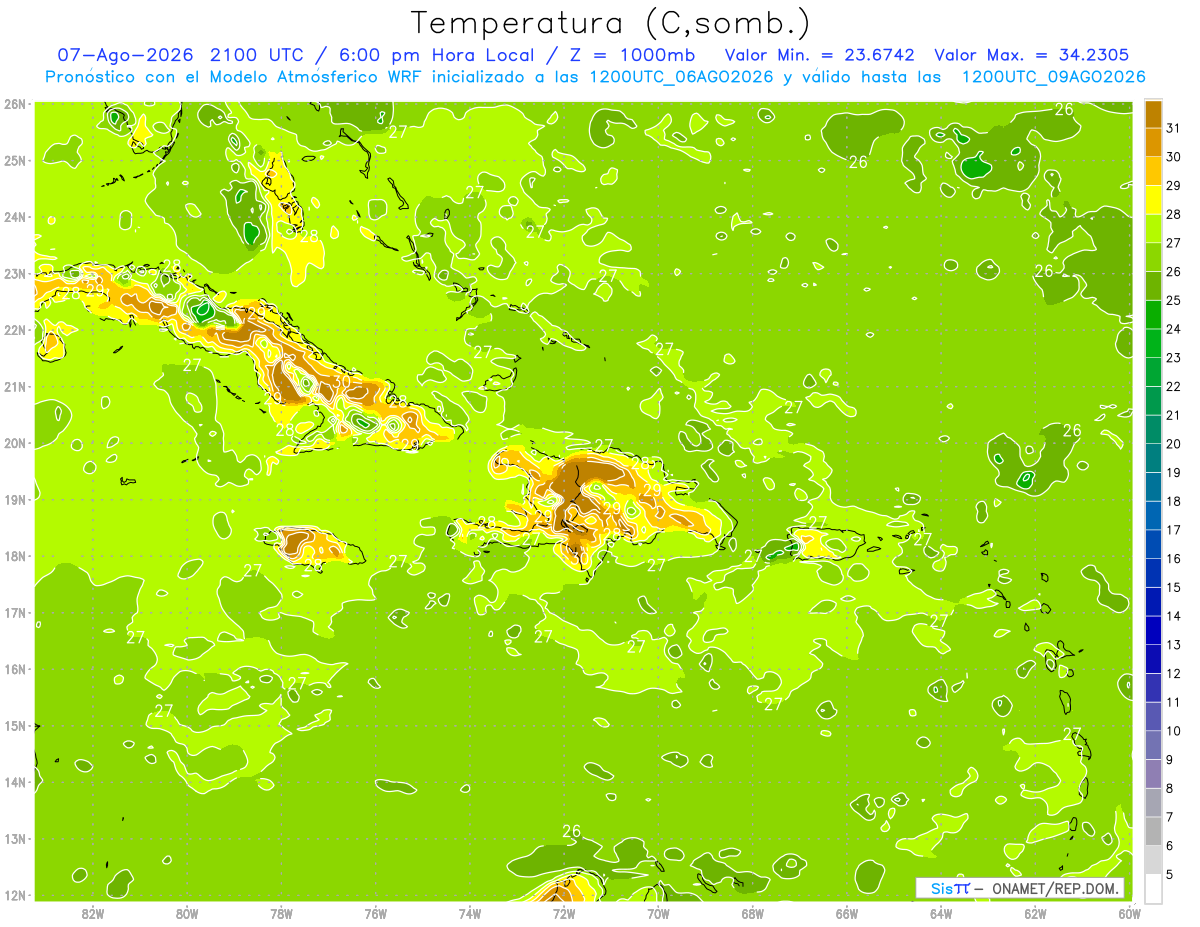The height and width of the screenshot is (927, 1200).
Task: Click legend value "14" on color scale
Action: click(x=1174, y=616)
